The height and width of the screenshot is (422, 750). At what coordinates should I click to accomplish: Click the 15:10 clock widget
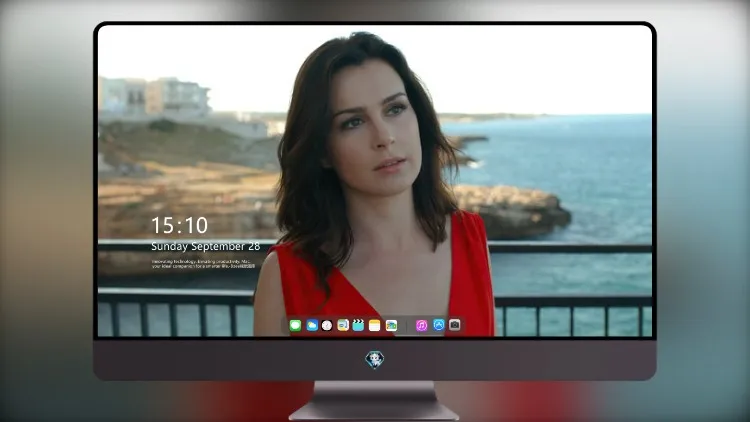tap(179, 225)
